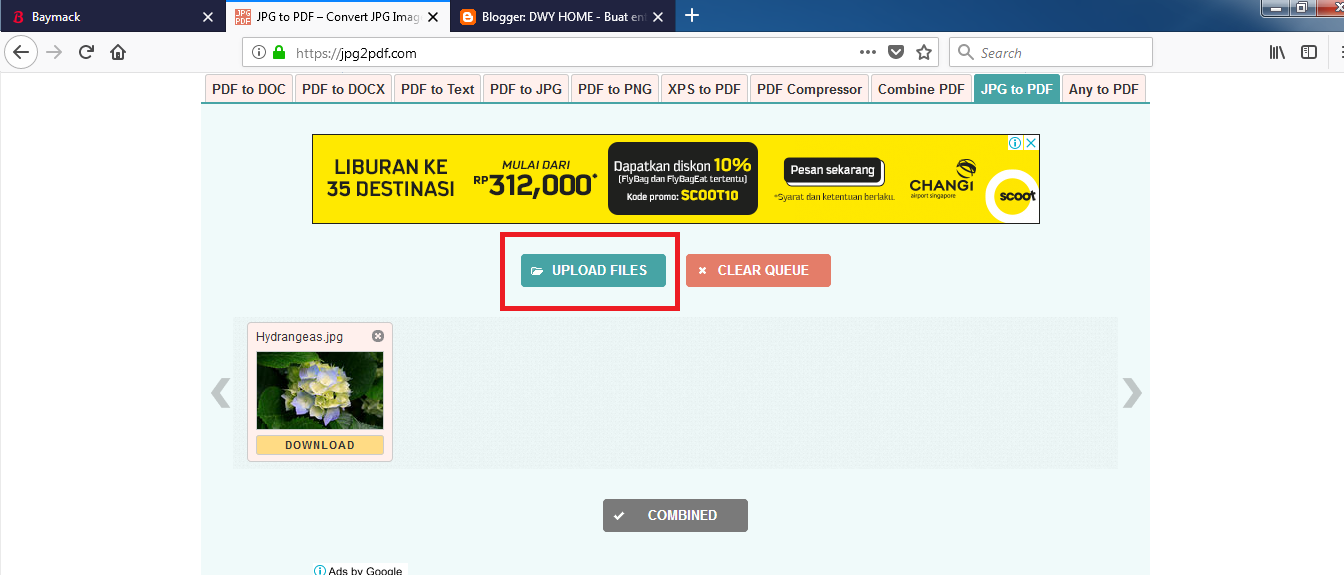Open the PDF to DOC converter tab
The image size is (1344, 575).
click(x=249, y=89)
